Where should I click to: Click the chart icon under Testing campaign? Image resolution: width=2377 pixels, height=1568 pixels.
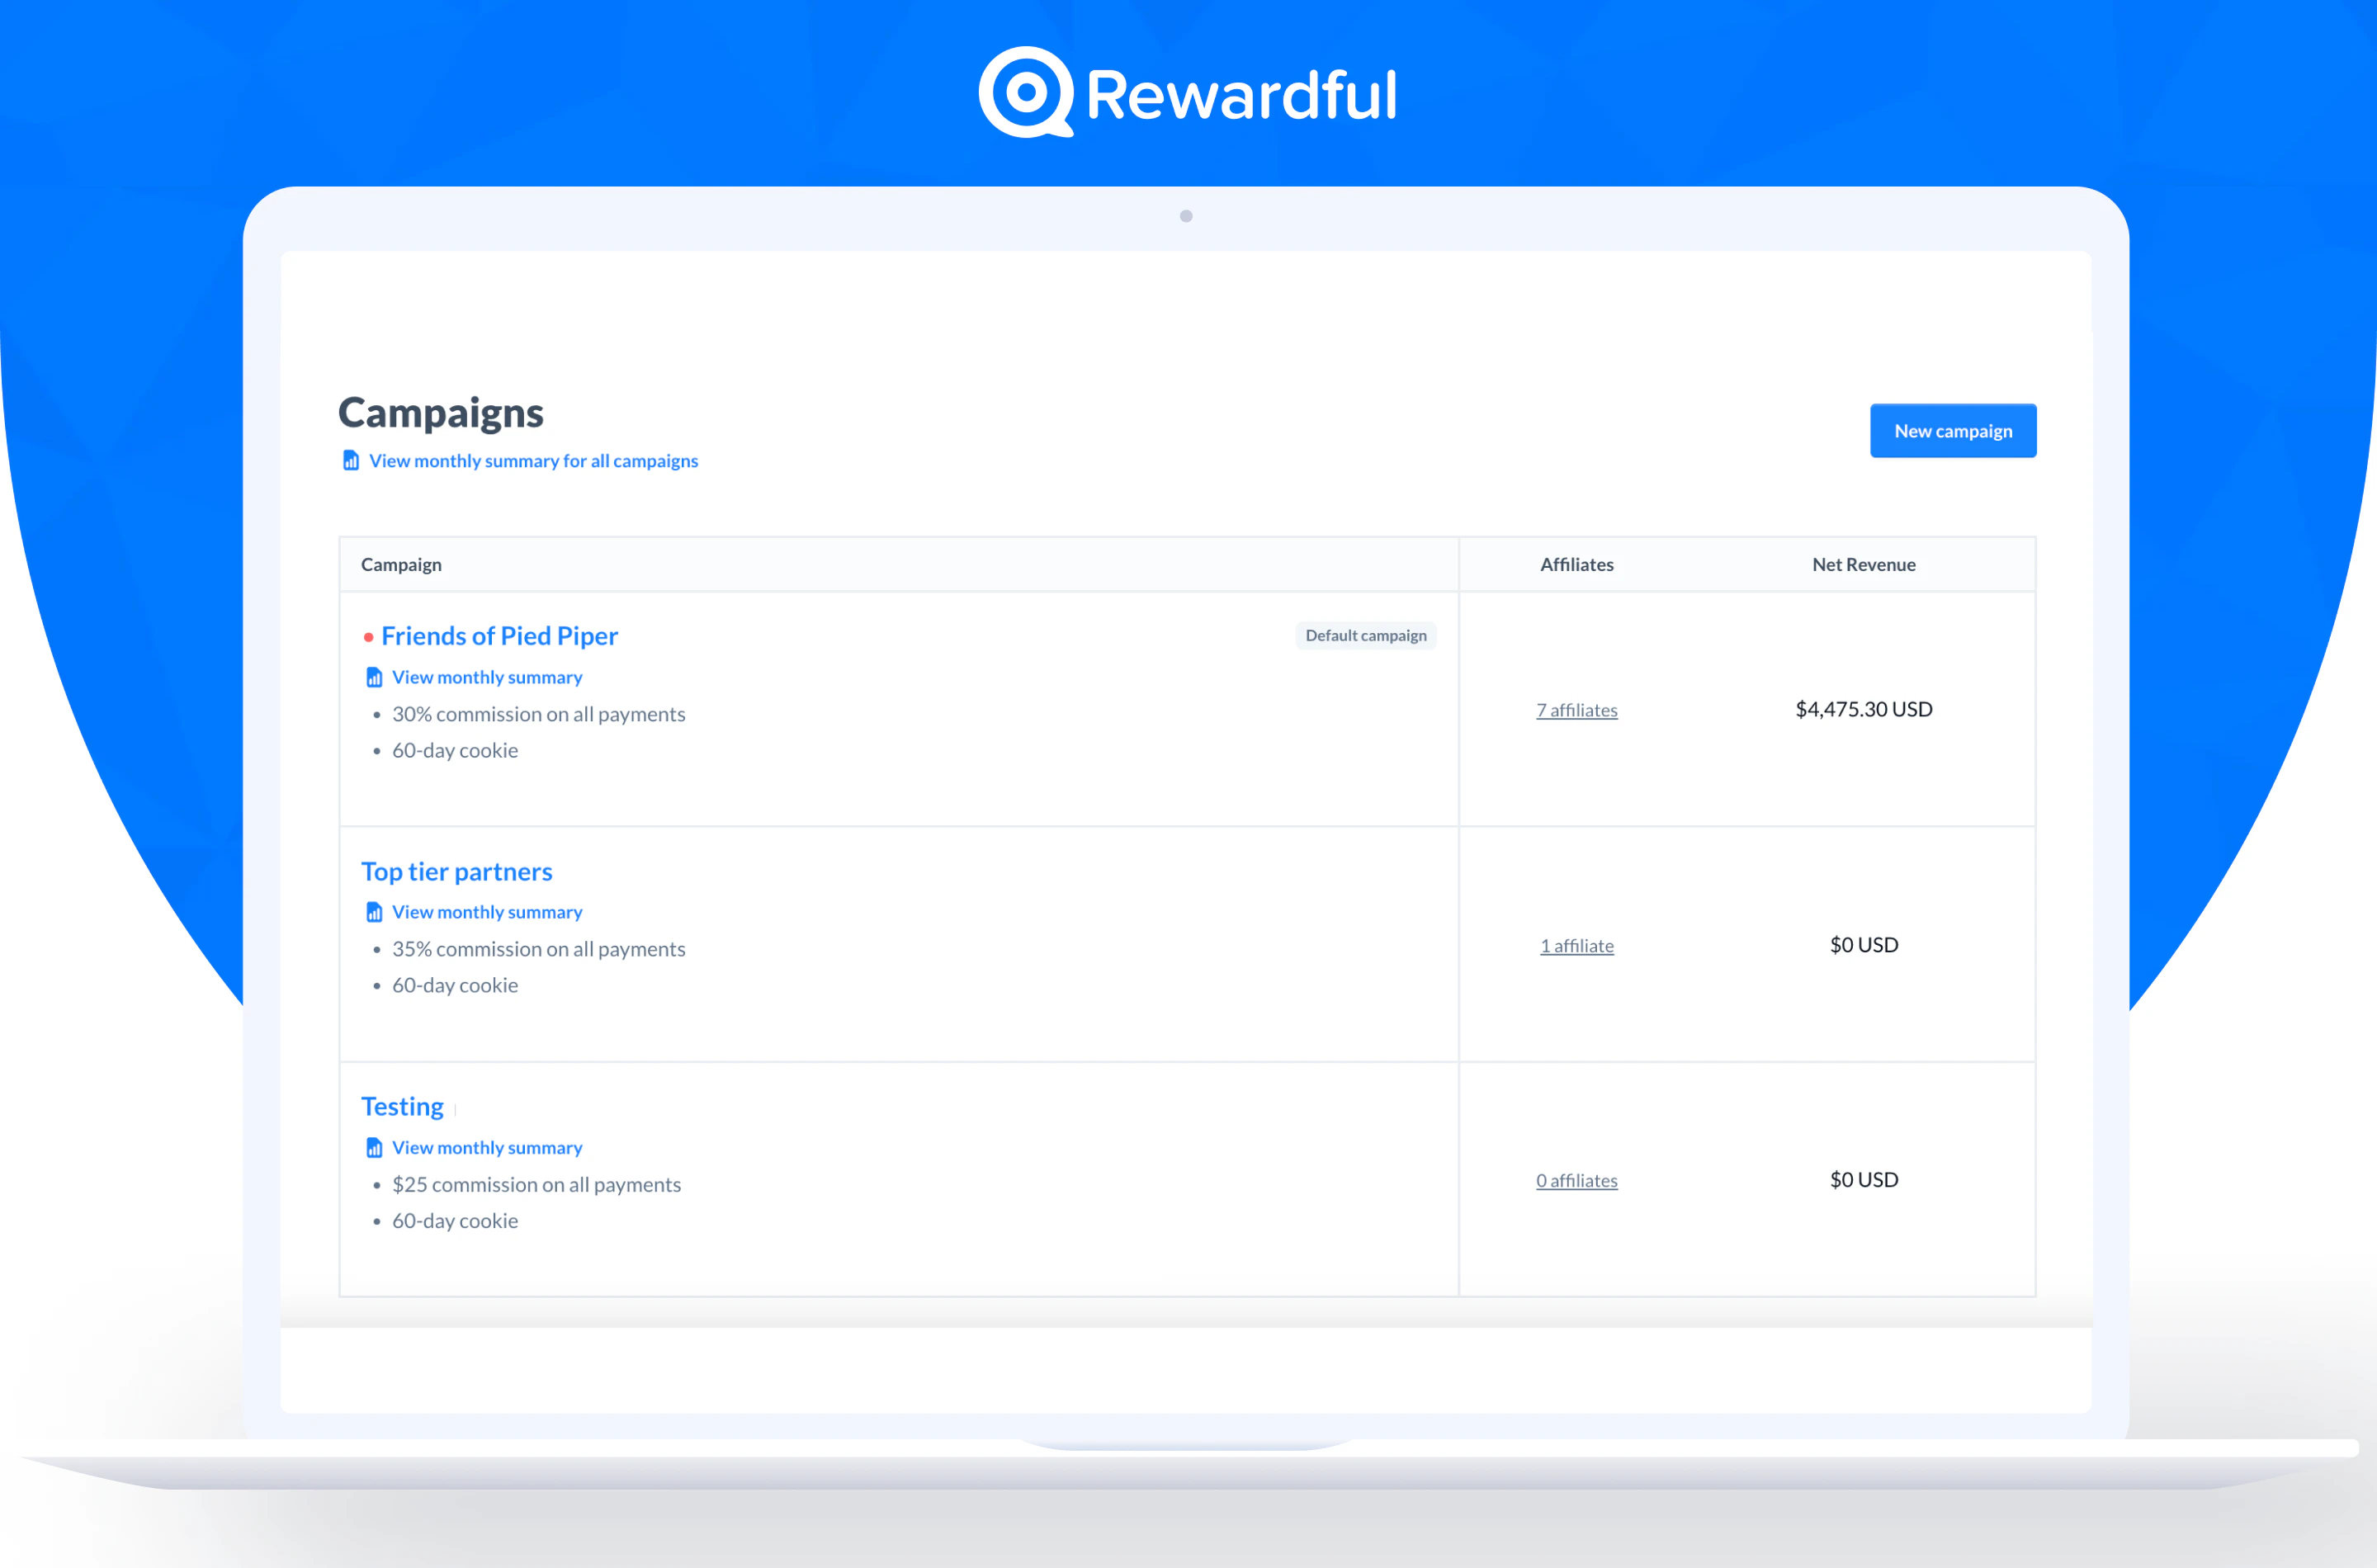pos(375,1147)
